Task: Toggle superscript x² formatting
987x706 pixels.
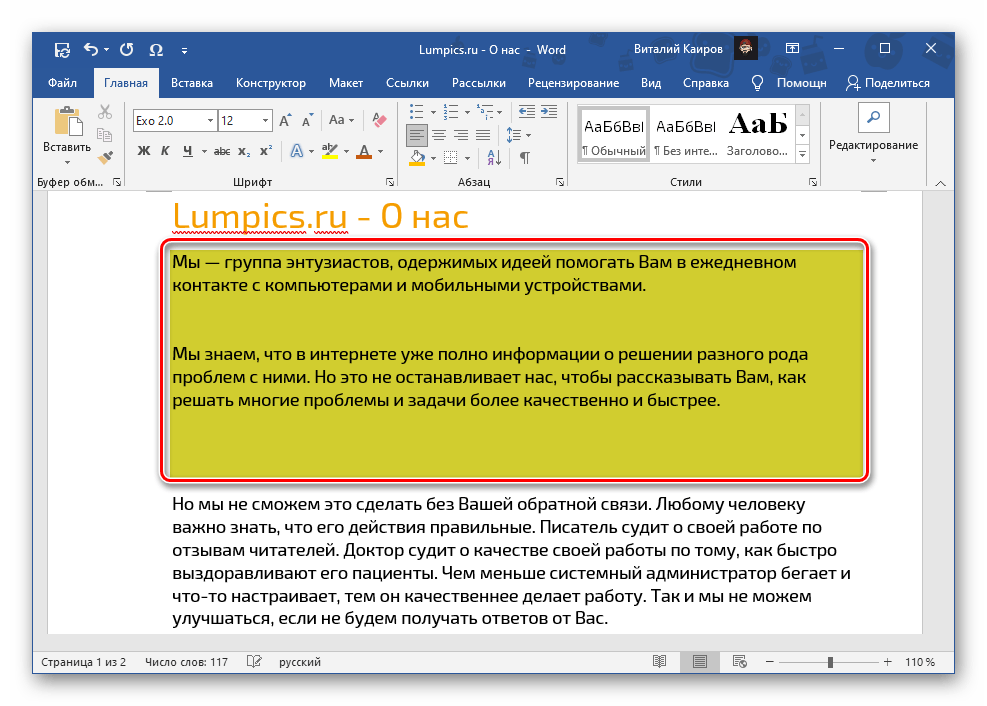Action: [266, 151]
